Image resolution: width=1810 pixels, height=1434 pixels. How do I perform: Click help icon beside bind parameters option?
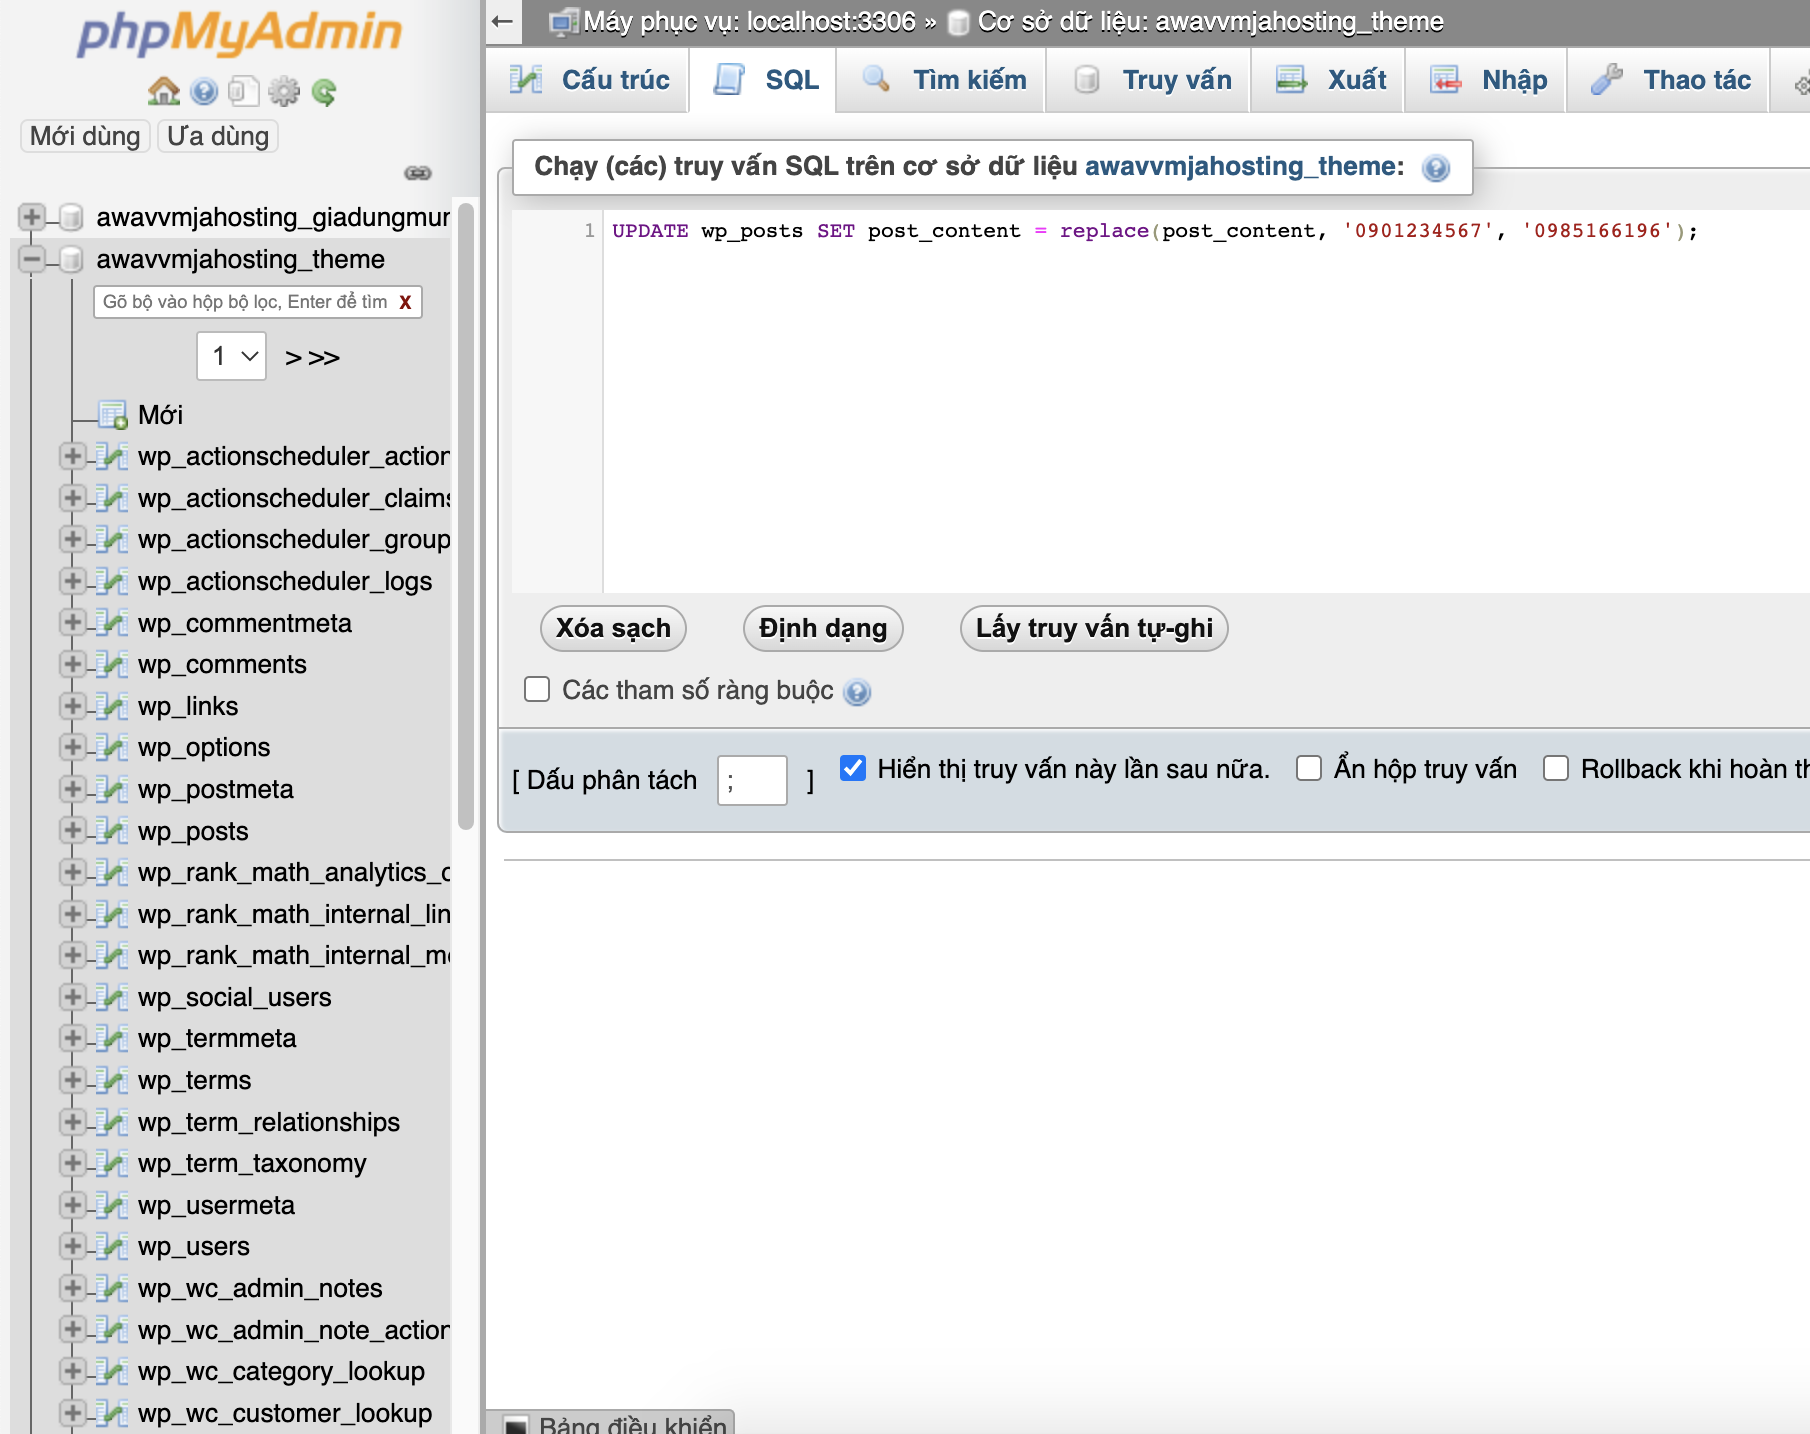pyautogui.click(x=857, y=692)
